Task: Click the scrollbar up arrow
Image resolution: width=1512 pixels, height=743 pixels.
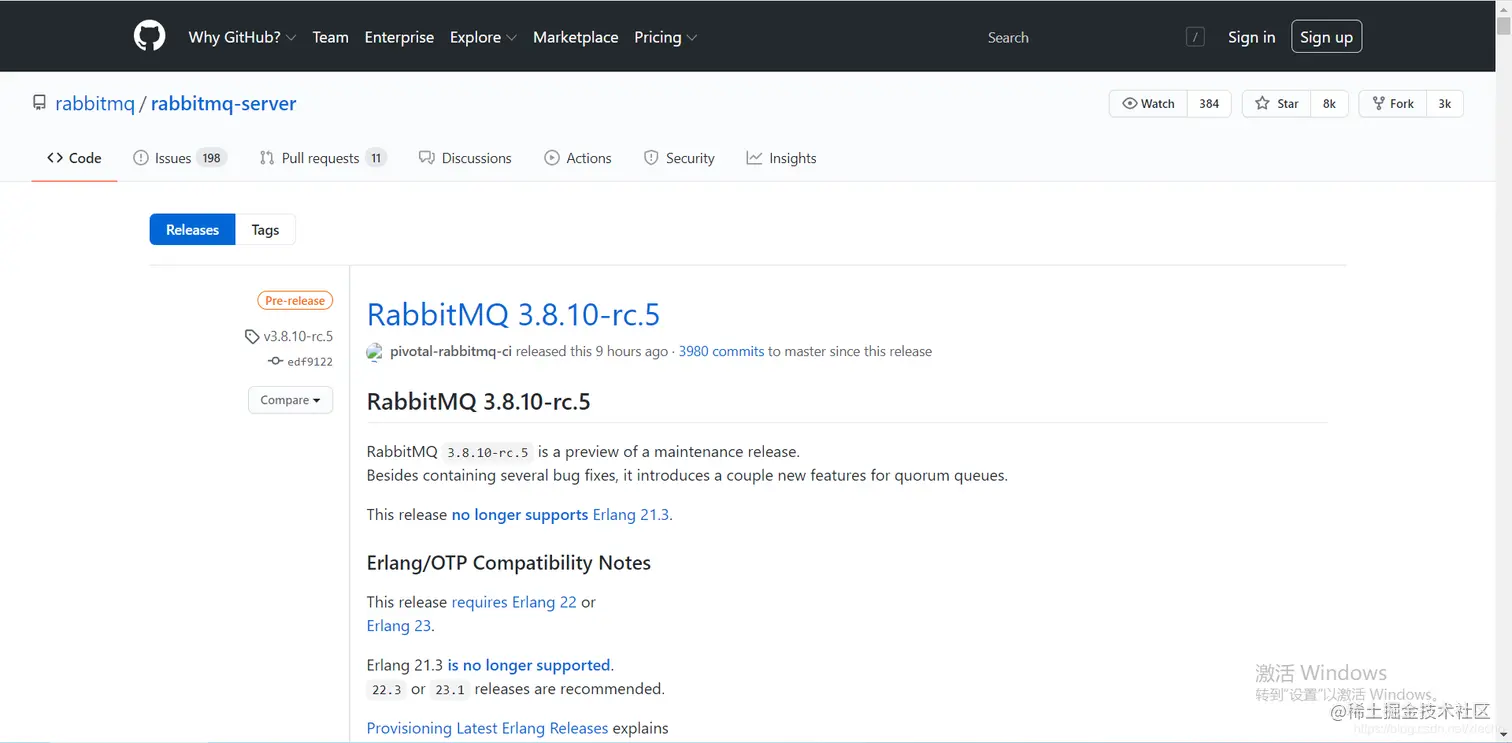Action: [x=1504, y=7]
